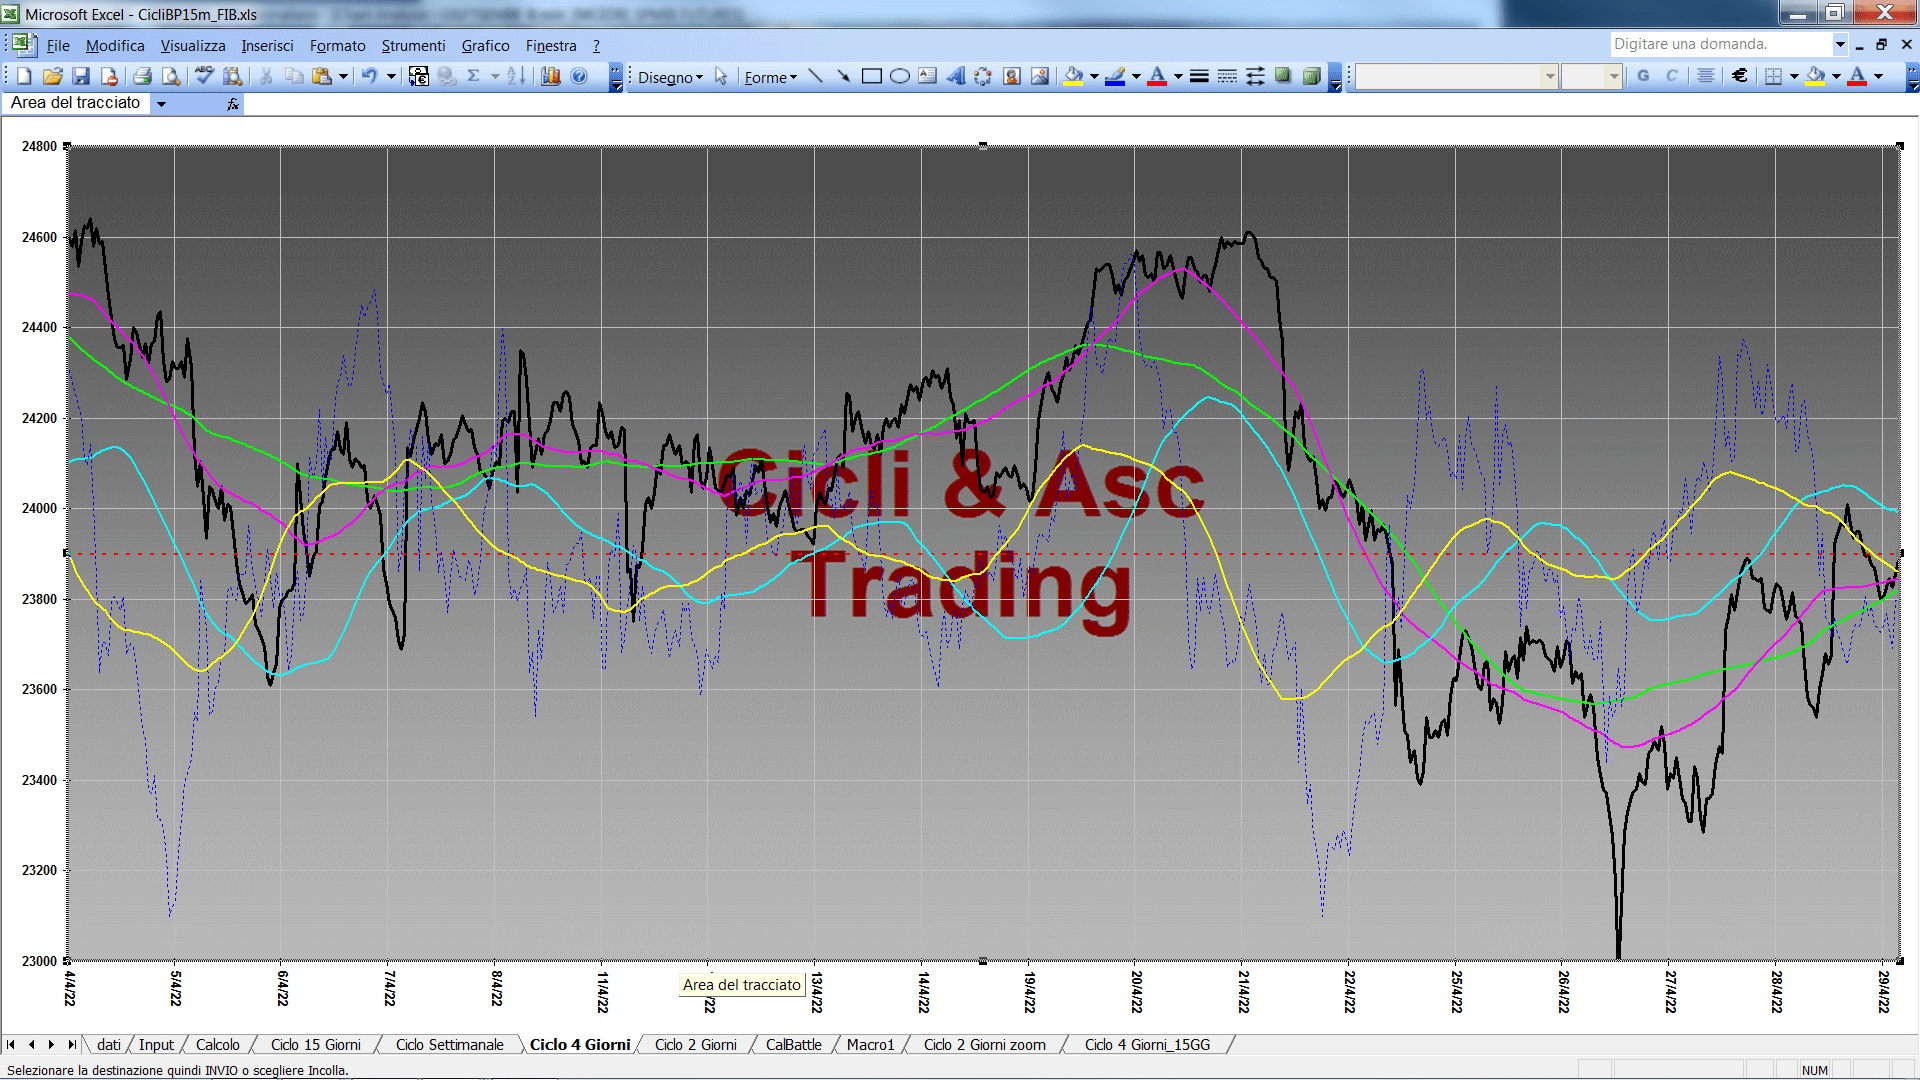1920x1080 pixels.
Task: Paste with the clipboard icon
Action: 322,76
